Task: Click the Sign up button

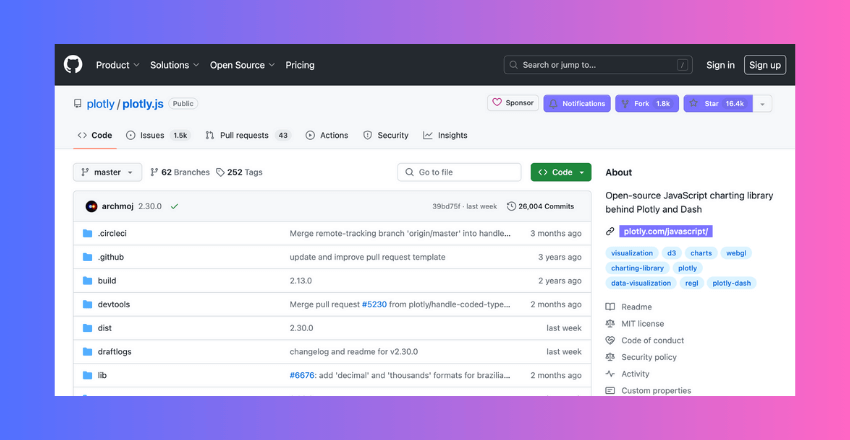Action: tap(765, 65)
